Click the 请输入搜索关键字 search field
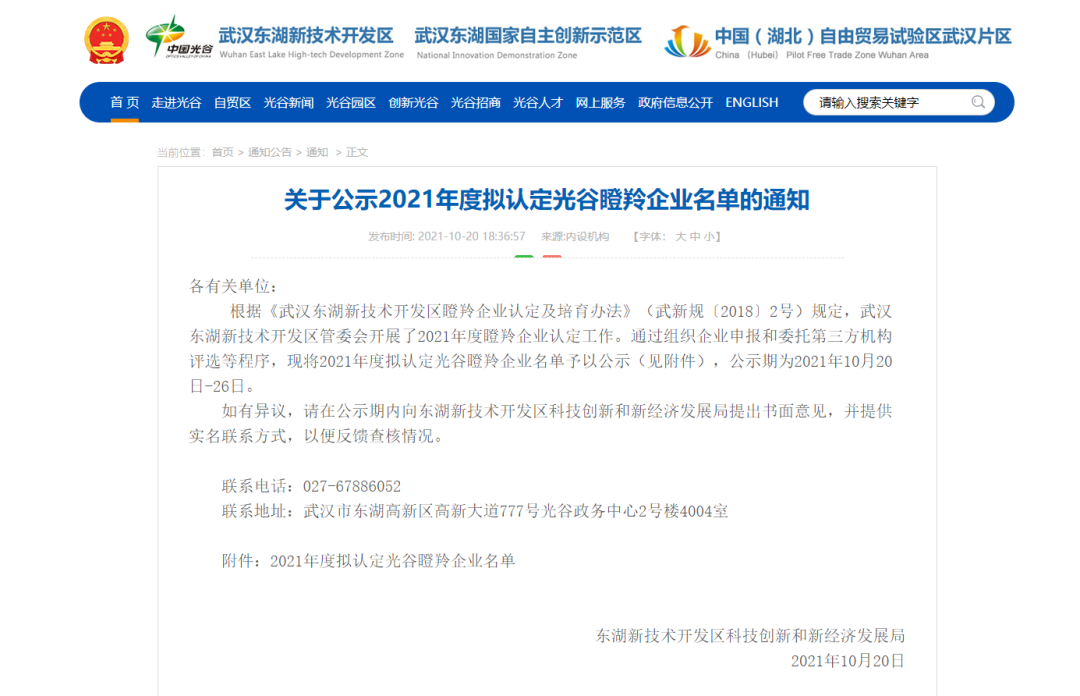Screen dimensions: 1080x696 point(898,103)
